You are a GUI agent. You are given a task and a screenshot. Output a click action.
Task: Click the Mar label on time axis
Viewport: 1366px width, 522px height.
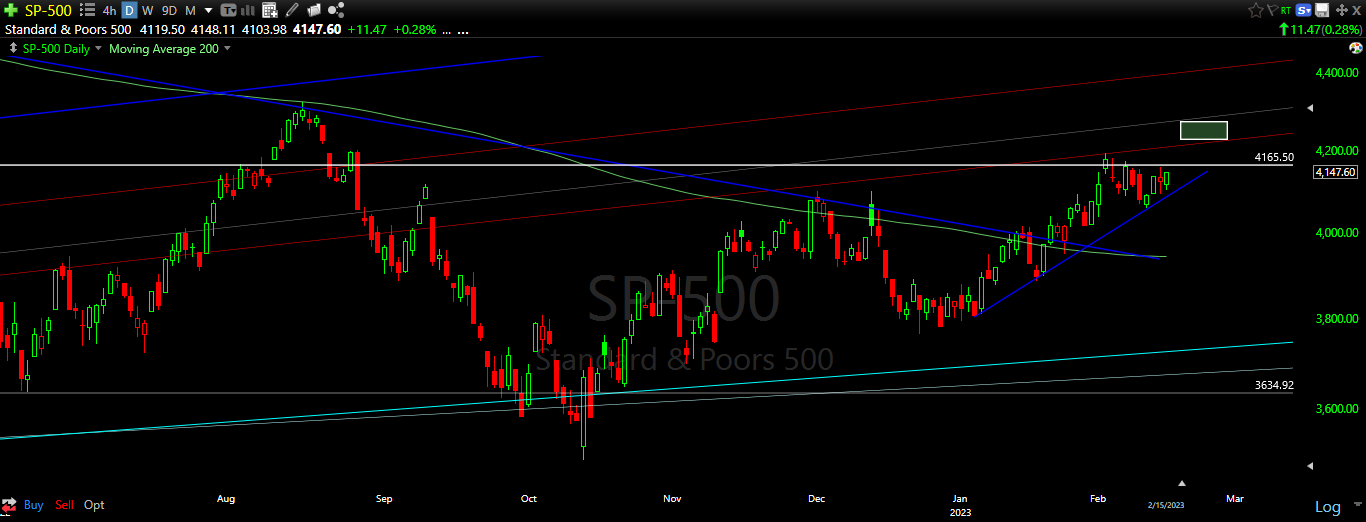1235,497
